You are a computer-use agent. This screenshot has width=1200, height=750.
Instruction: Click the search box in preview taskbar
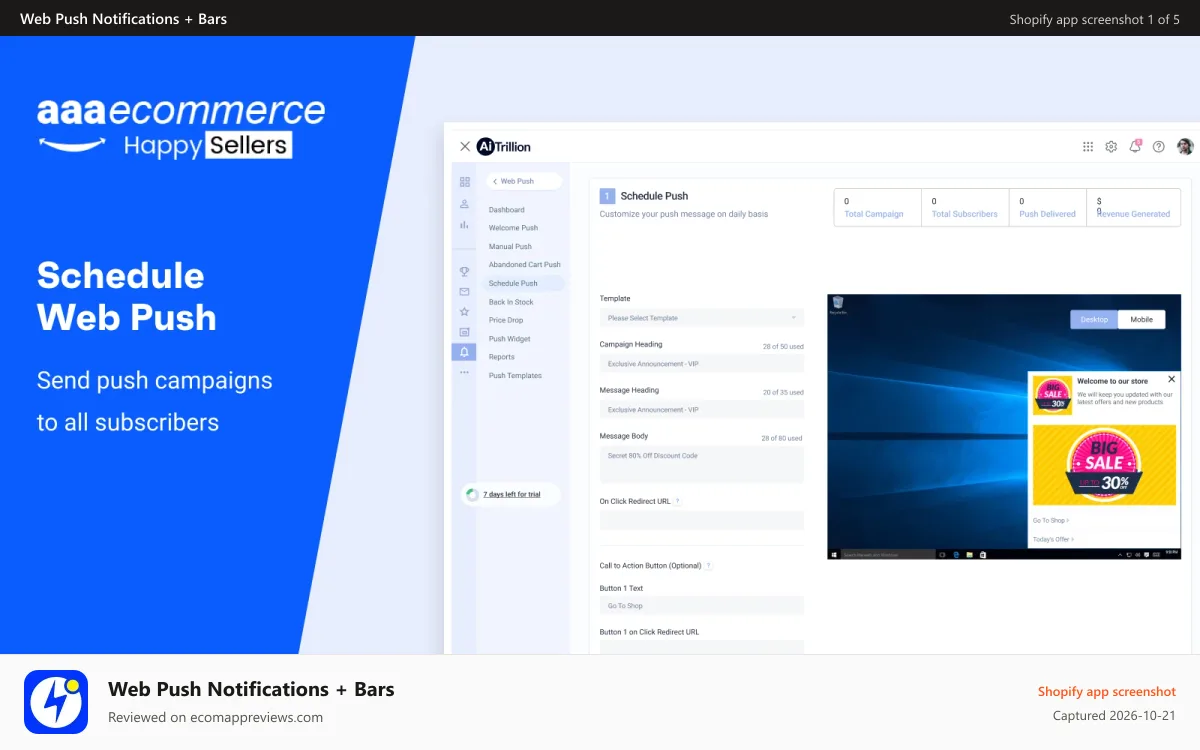(x=887, y=554)
